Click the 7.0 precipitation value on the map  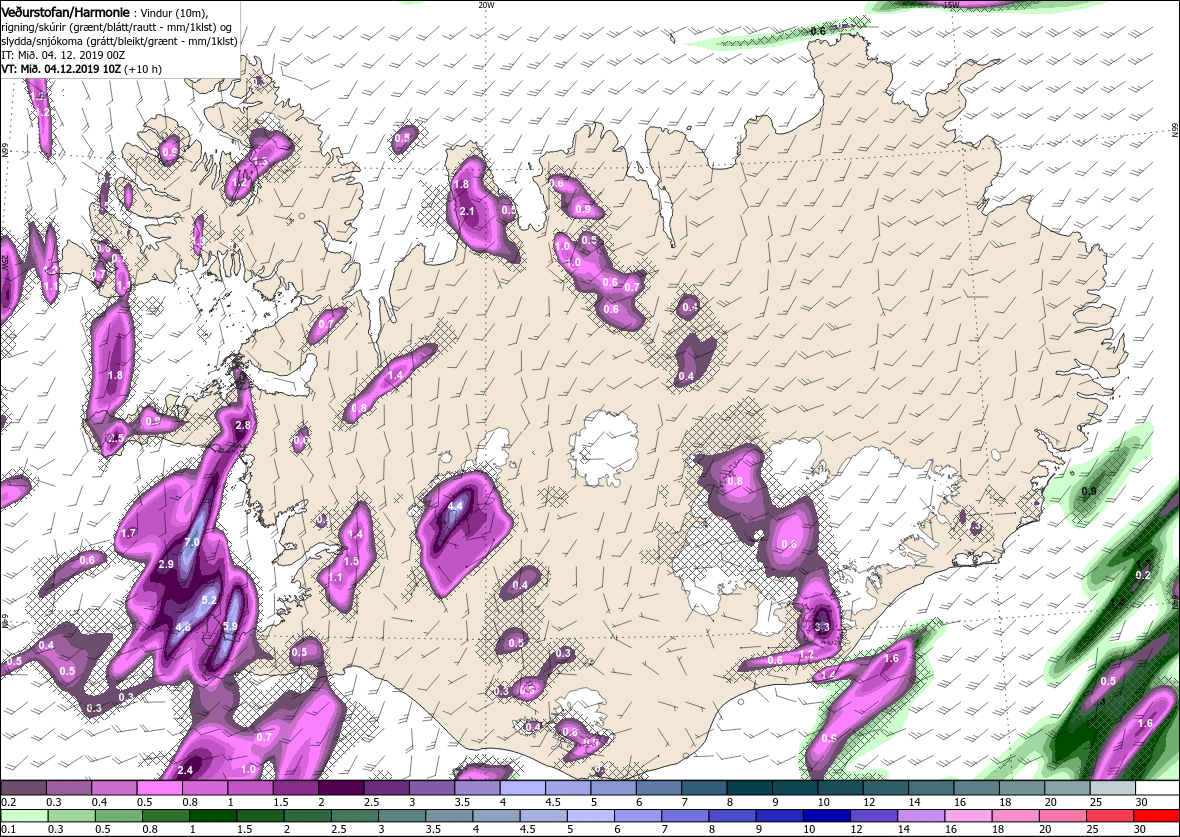click(x=191, y=542)
